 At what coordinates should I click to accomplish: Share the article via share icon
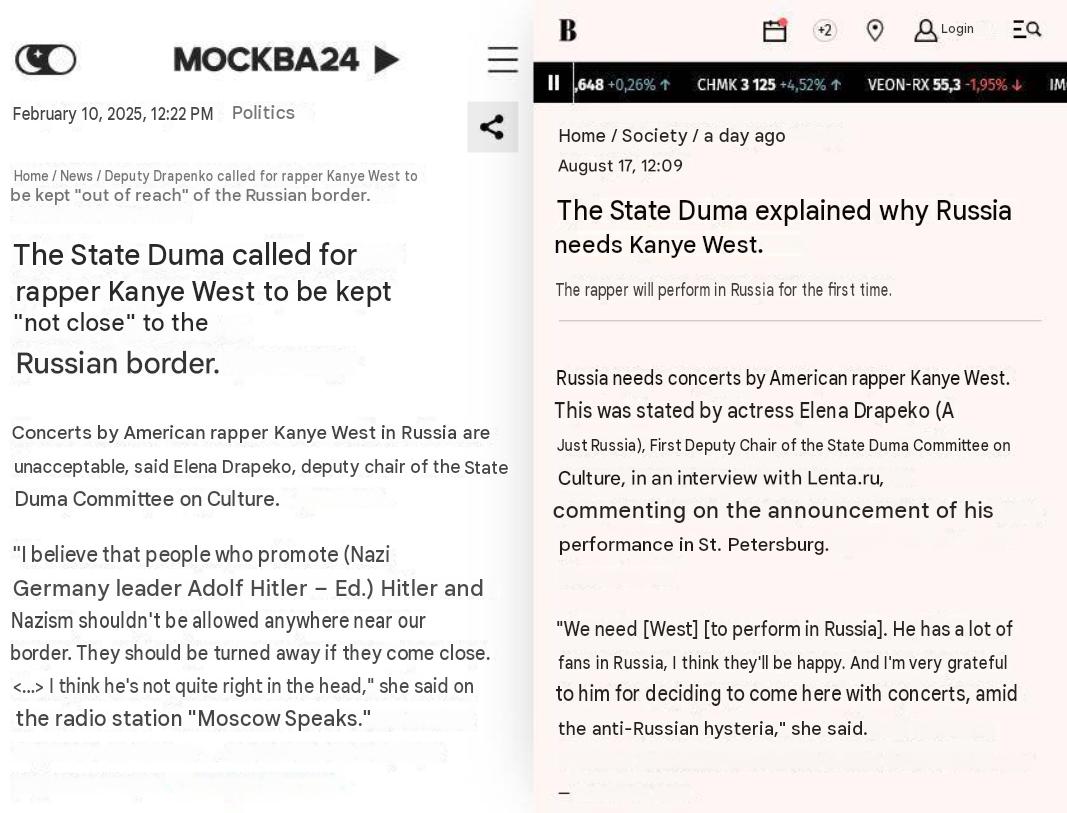coord(492,127)
